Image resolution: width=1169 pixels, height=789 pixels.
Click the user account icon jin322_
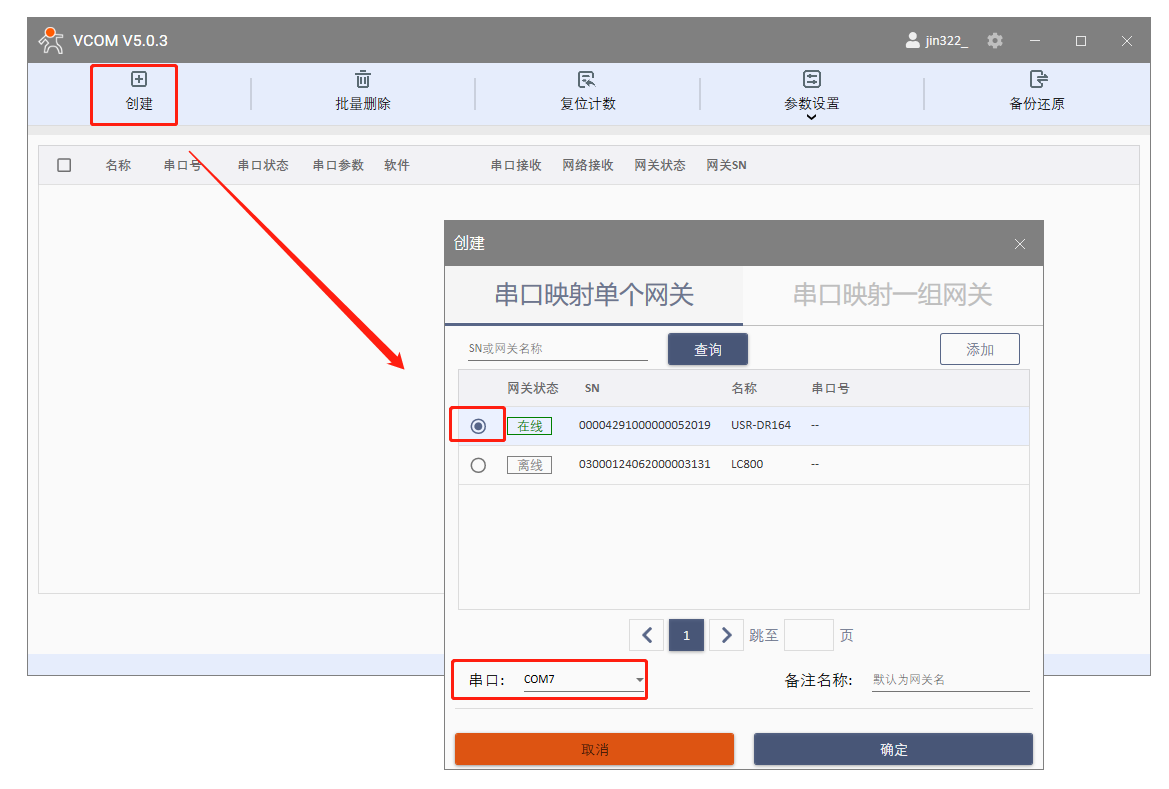[x=912, y=41]
